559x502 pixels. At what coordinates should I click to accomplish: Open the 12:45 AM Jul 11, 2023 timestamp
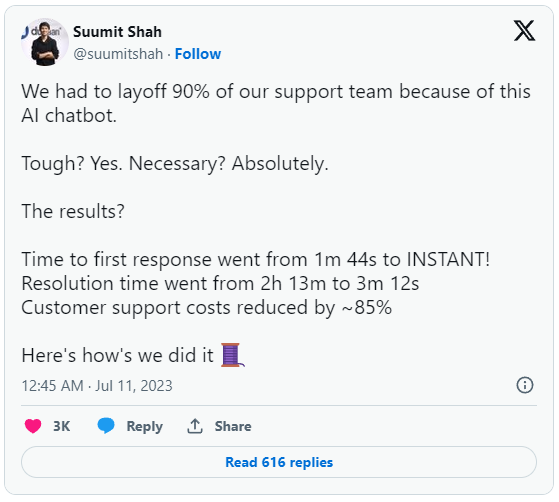pos(97,386)
